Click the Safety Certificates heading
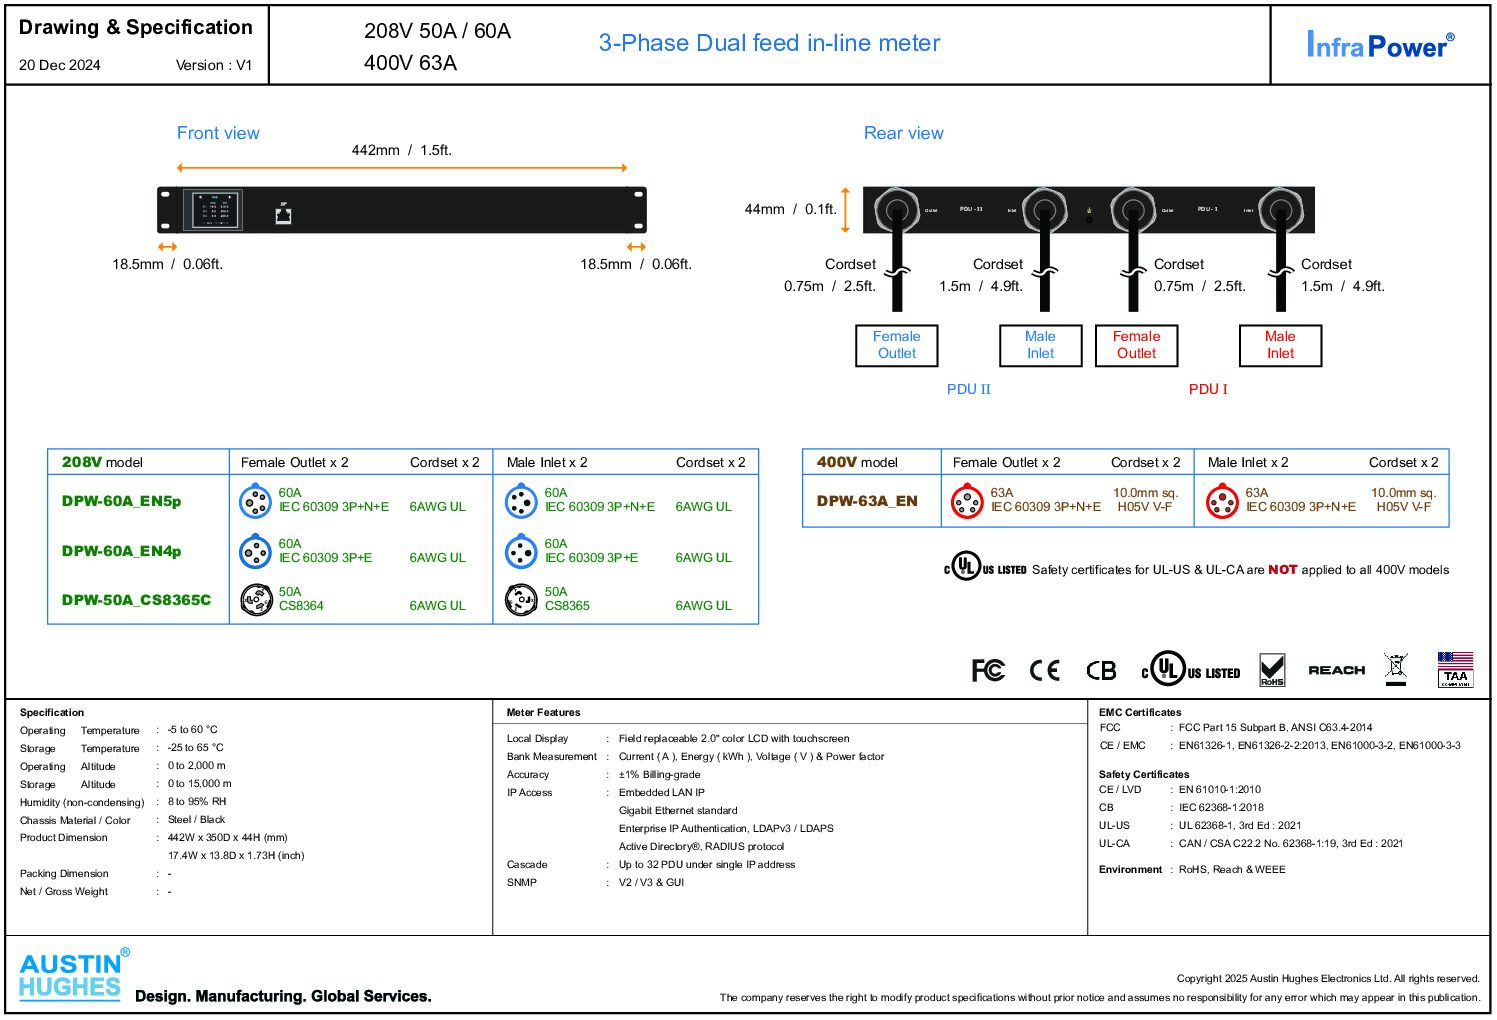Screen dimensions: 1497x1020 click(x=1144, y=774)
